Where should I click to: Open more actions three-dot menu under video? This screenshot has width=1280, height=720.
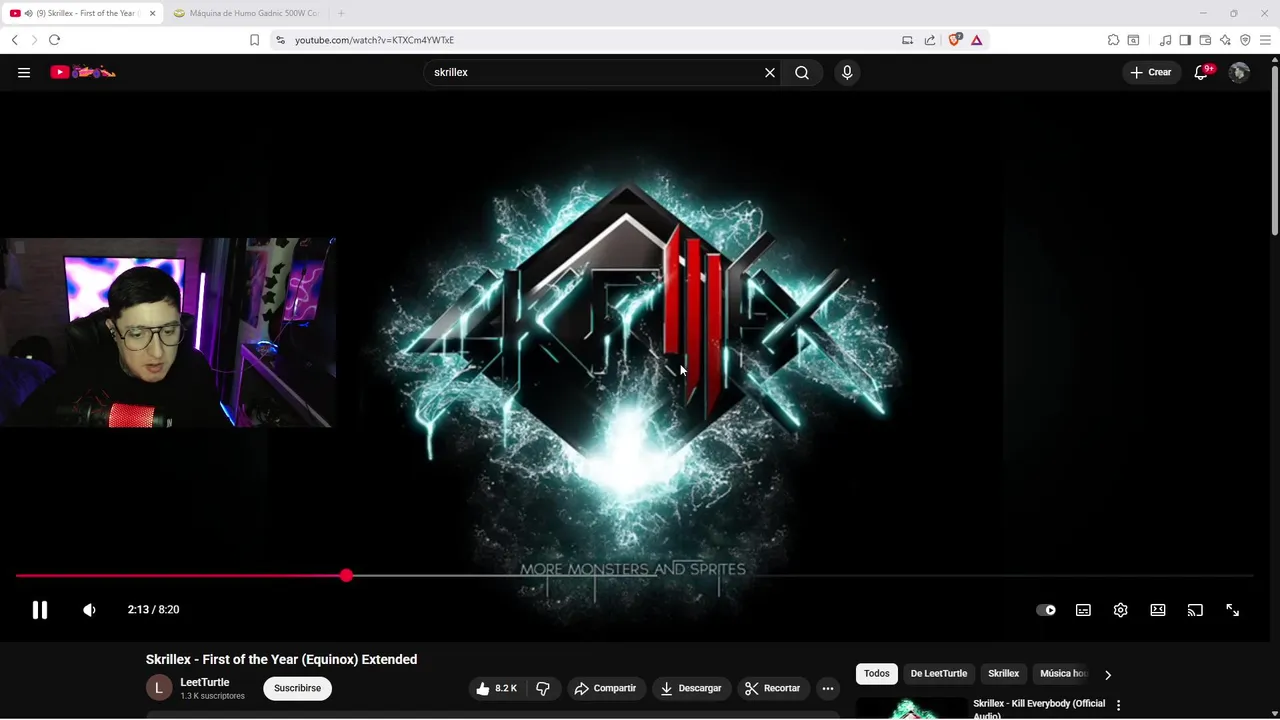click(x=828, y=688)
